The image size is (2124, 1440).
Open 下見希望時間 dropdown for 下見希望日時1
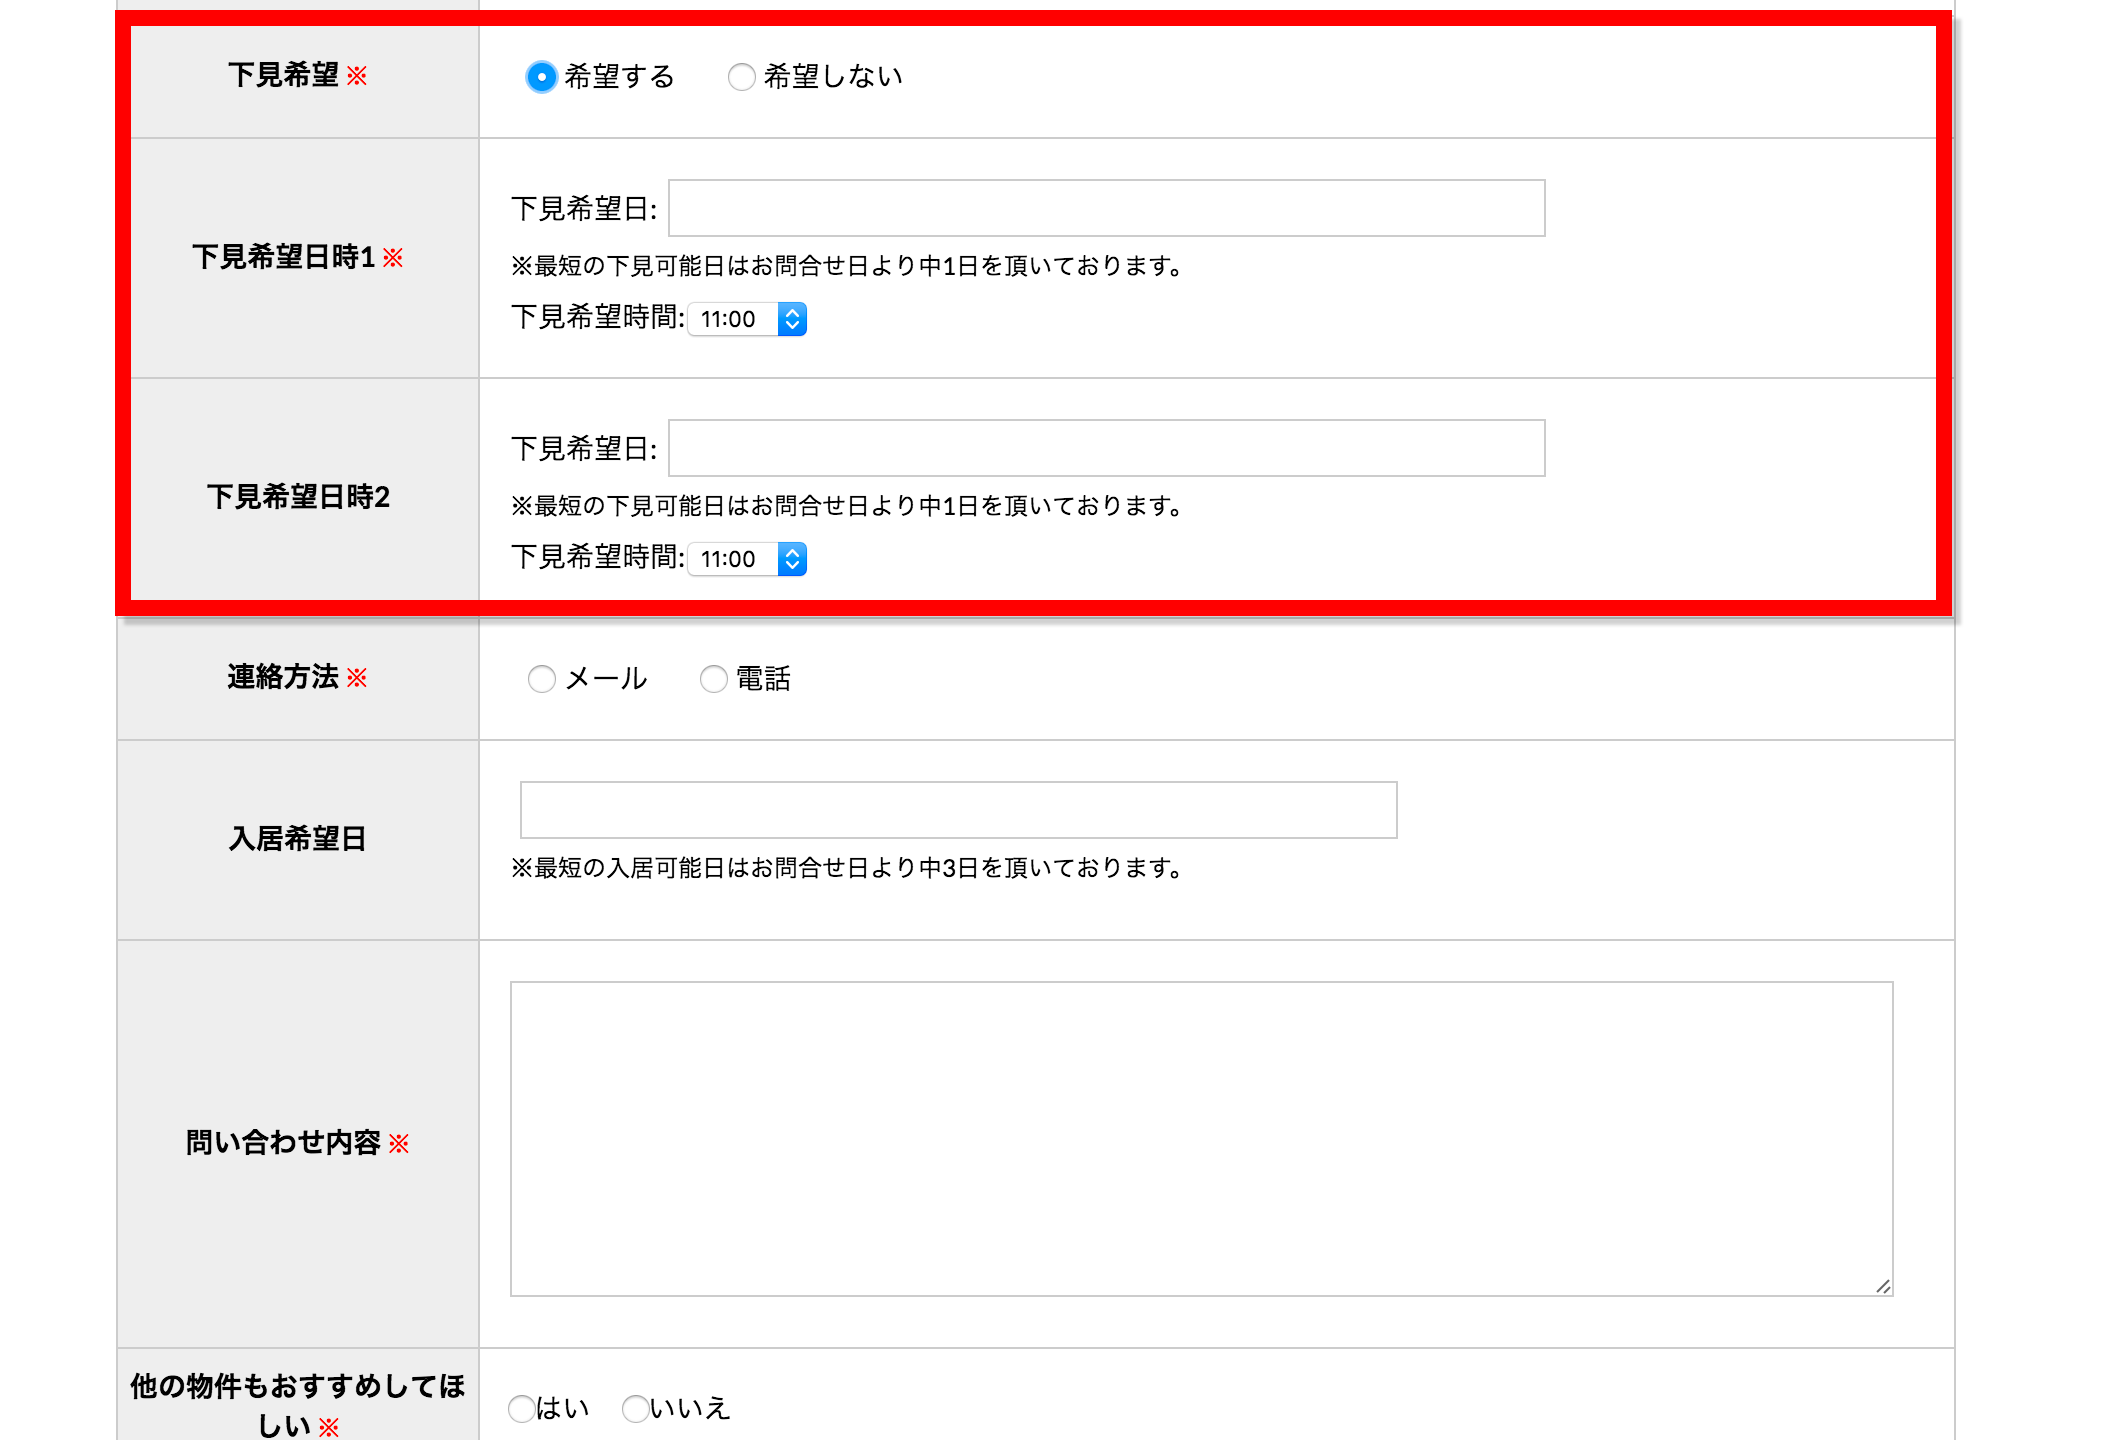[748, 319]
